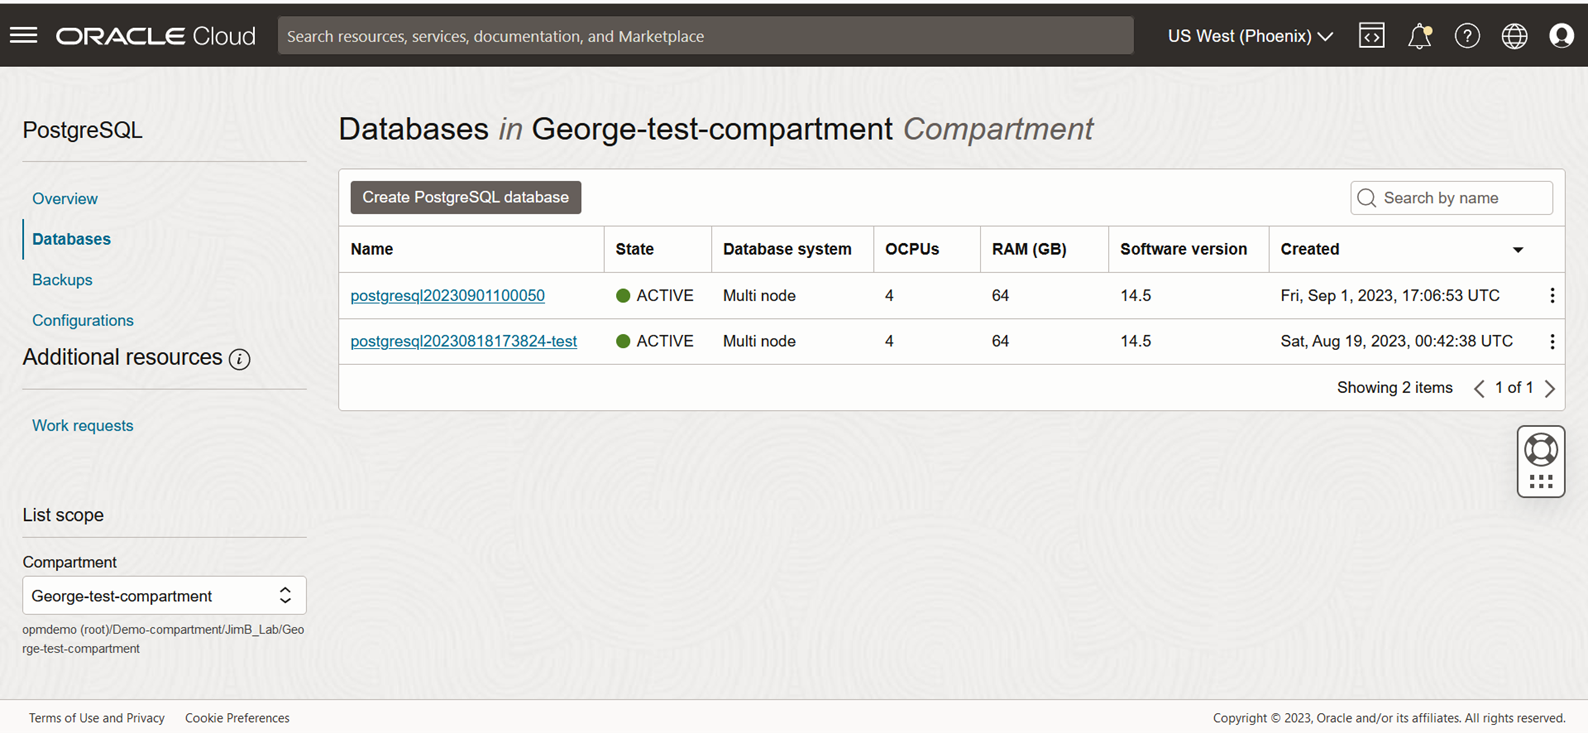Open the Overview section
The width and height of the screenshot is (1588, 733).
tap(65, 198)
